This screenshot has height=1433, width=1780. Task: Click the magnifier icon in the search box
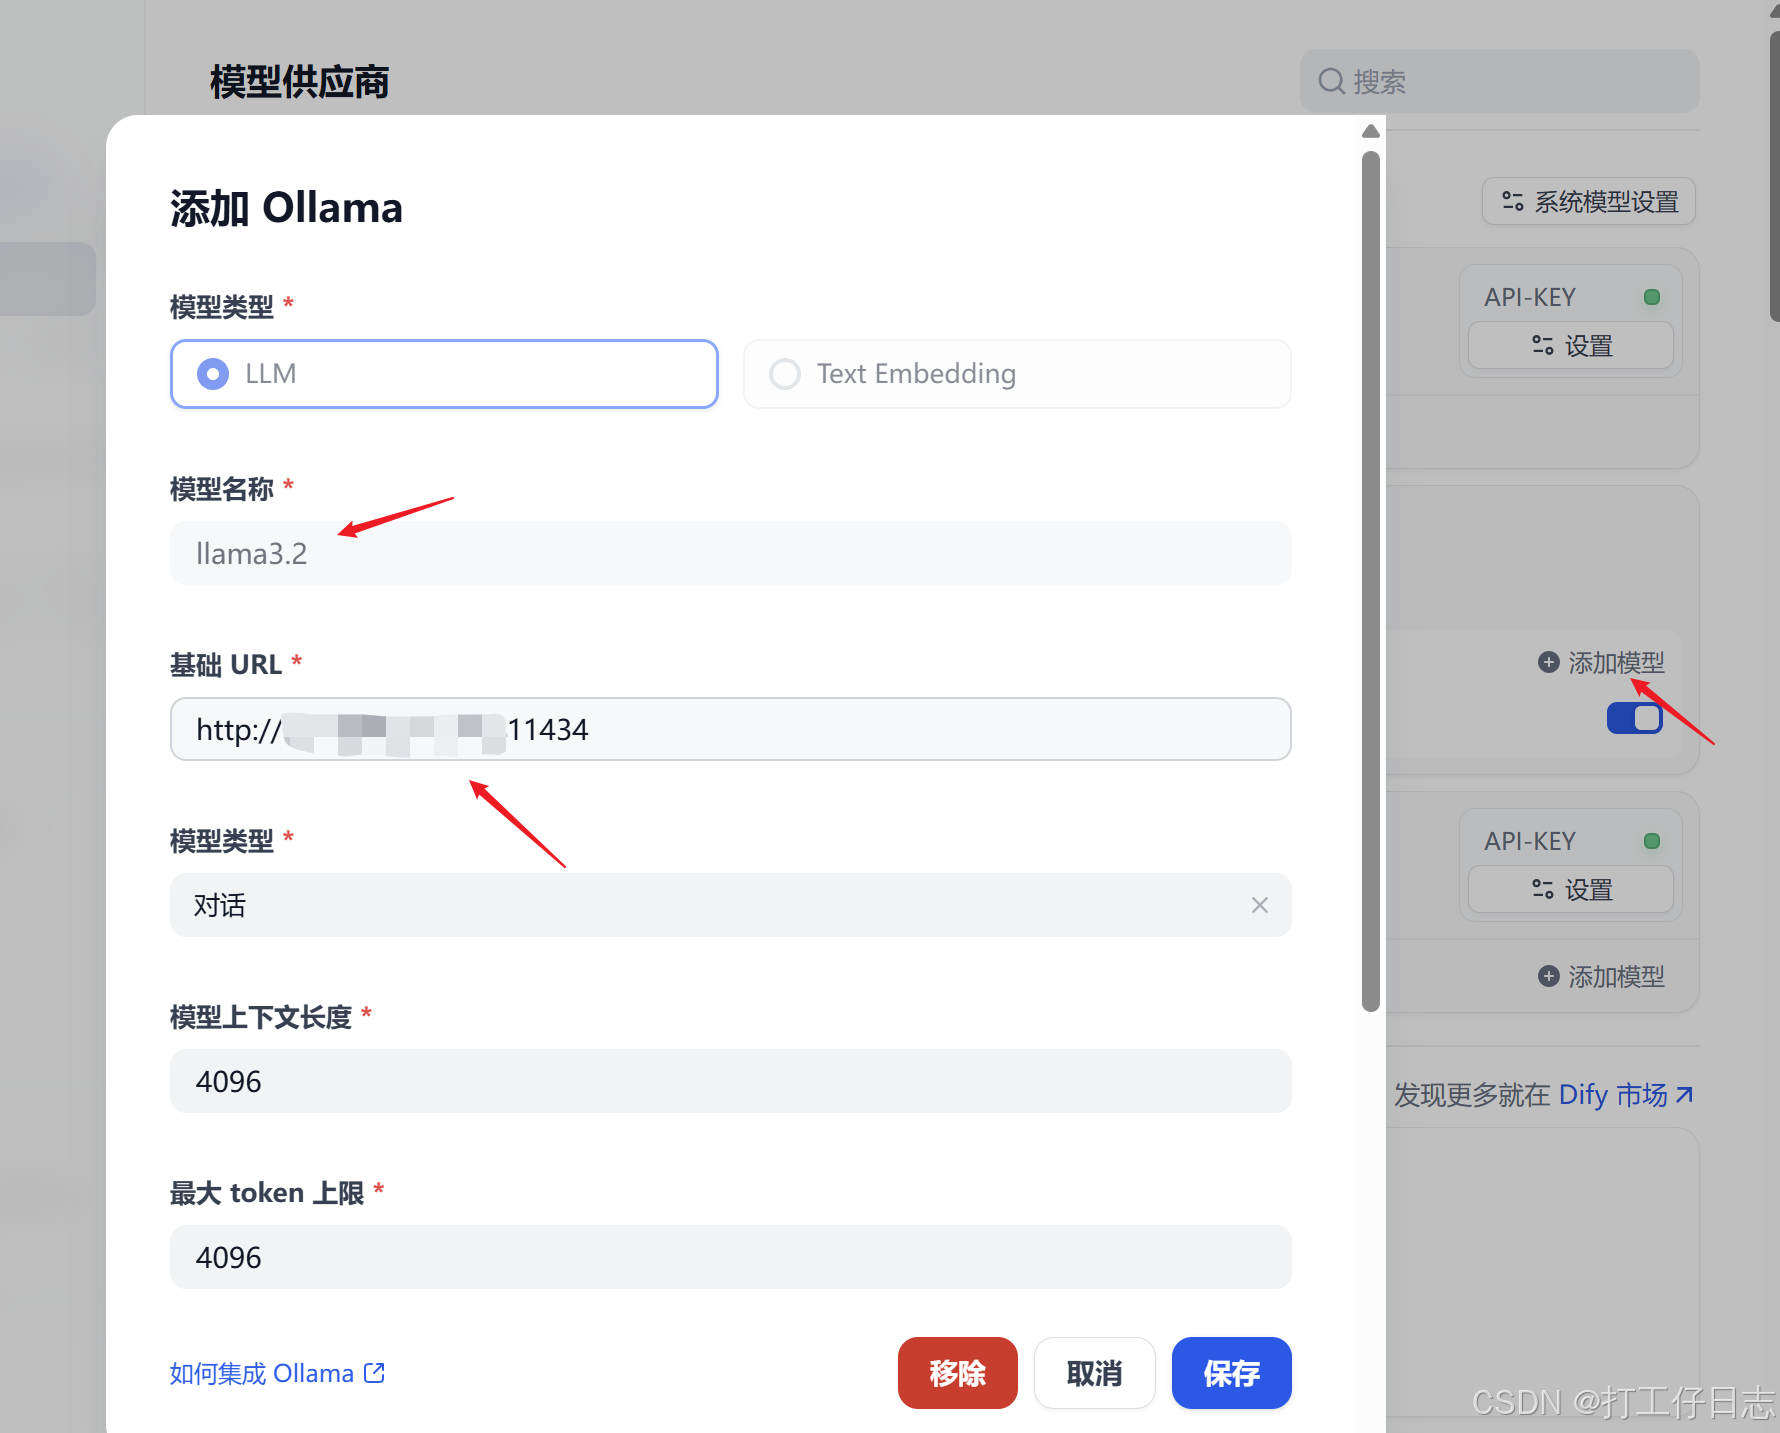pyautogui.click(x=1330, y=81)
